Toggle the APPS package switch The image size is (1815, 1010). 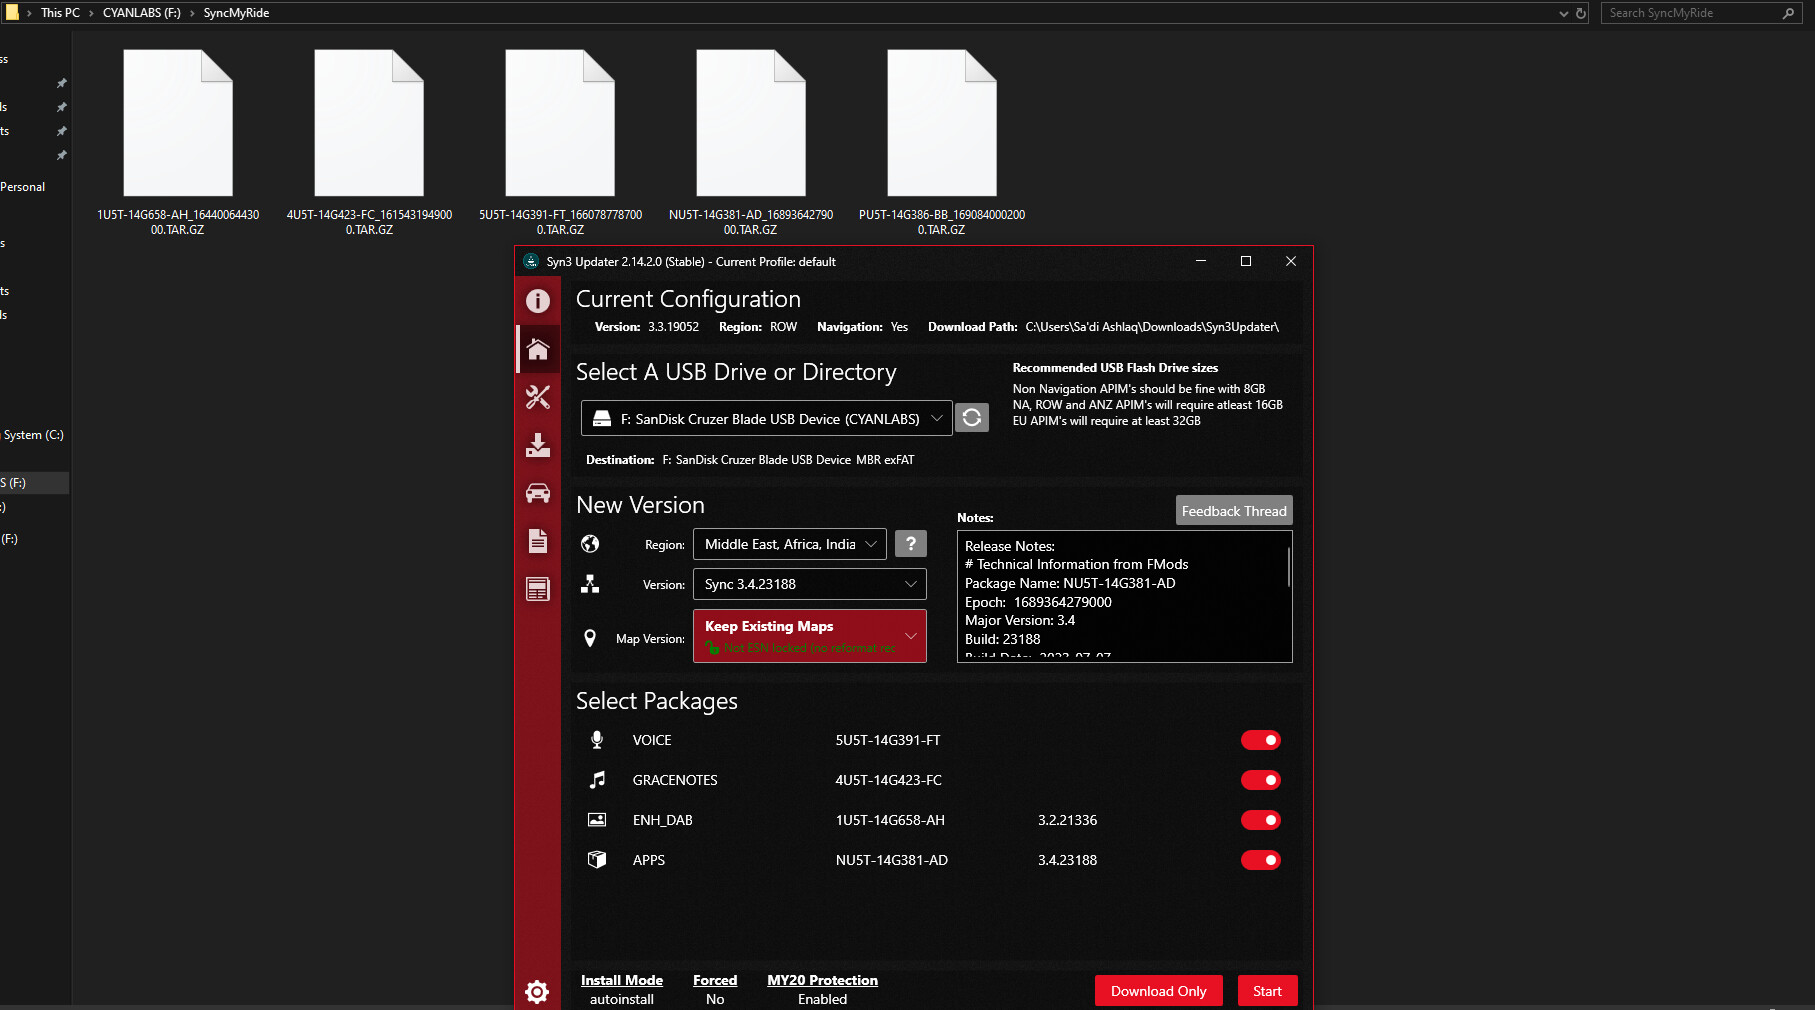tap(1260, 860)
